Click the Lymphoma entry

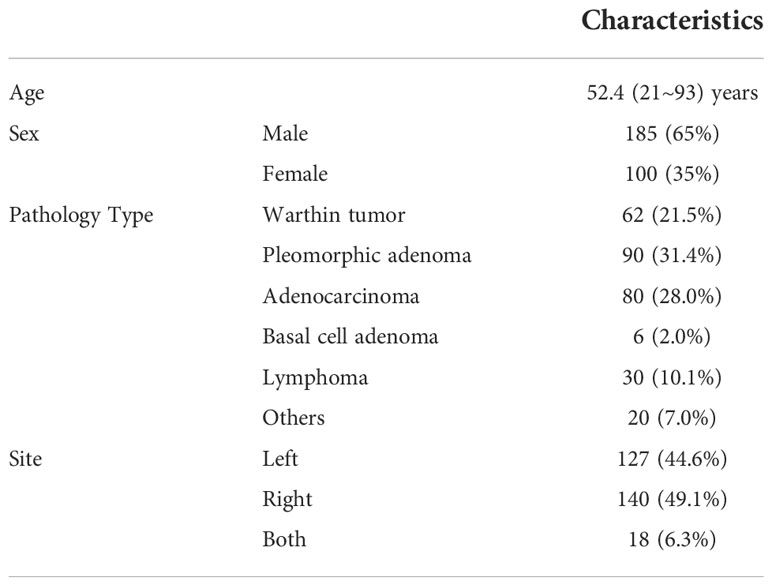click(x=315, y=378)
